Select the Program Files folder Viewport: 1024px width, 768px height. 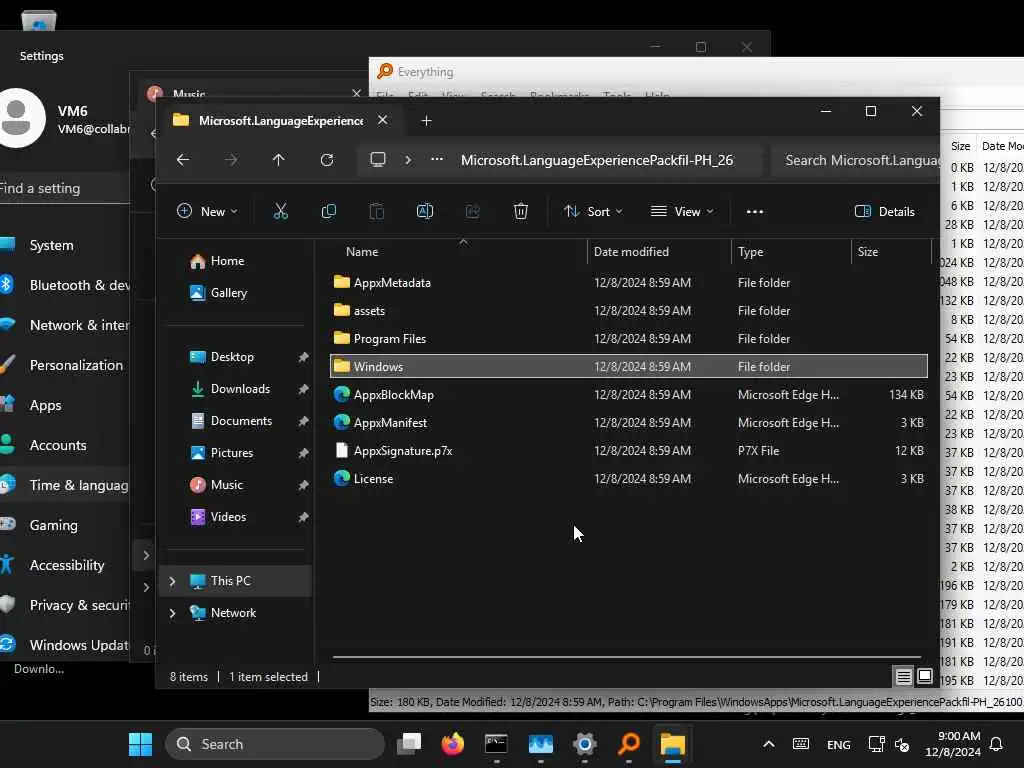629,339
